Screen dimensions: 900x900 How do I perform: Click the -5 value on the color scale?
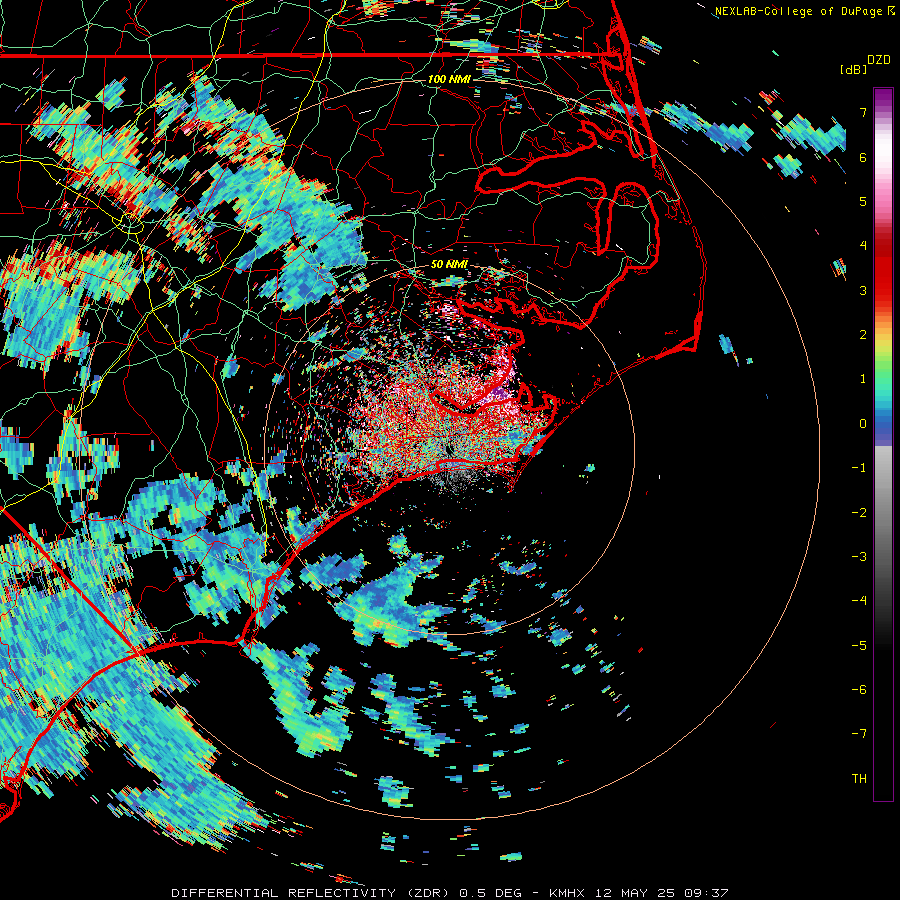859,646
